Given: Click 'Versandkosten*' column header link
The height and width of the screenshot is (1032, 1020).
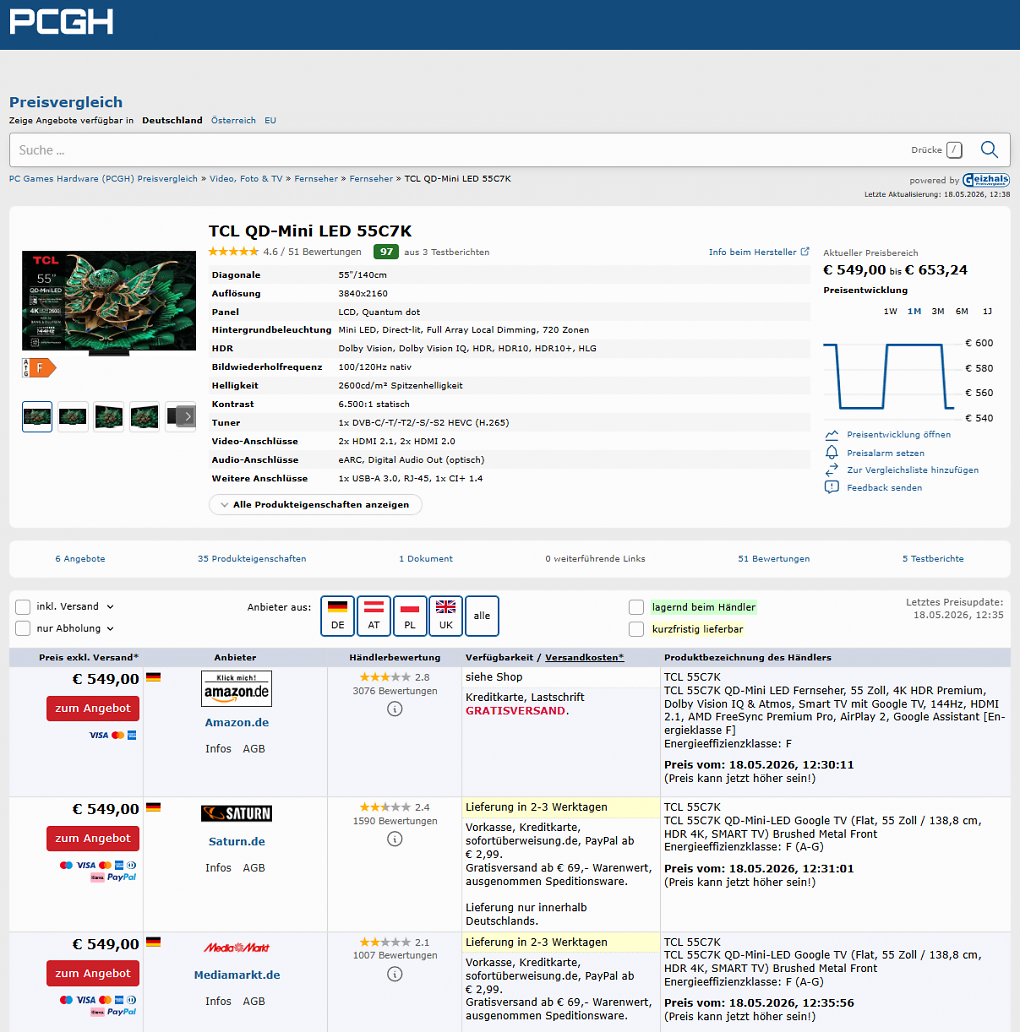Looking at the screenshot, I should (584, 658).
